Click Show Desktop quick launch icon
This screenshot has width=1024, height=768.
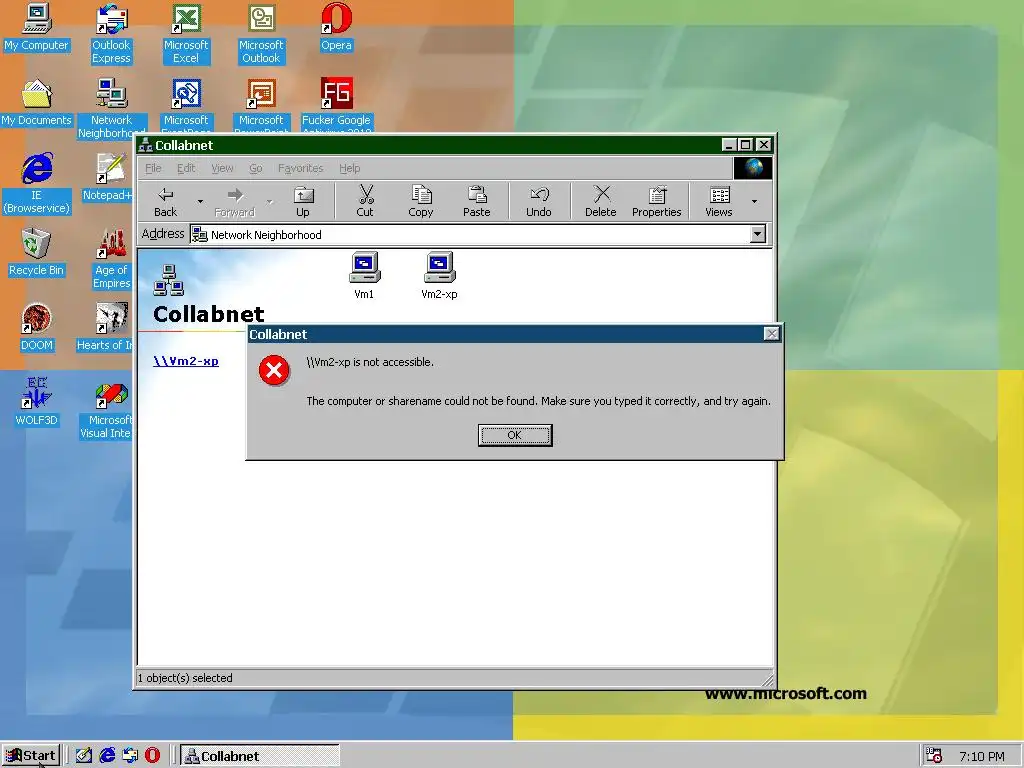tap(84, 756)
